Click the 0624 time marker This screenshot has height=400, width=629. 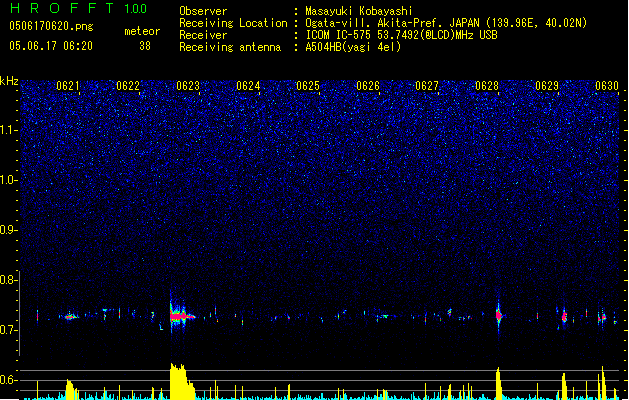point(248,86)
